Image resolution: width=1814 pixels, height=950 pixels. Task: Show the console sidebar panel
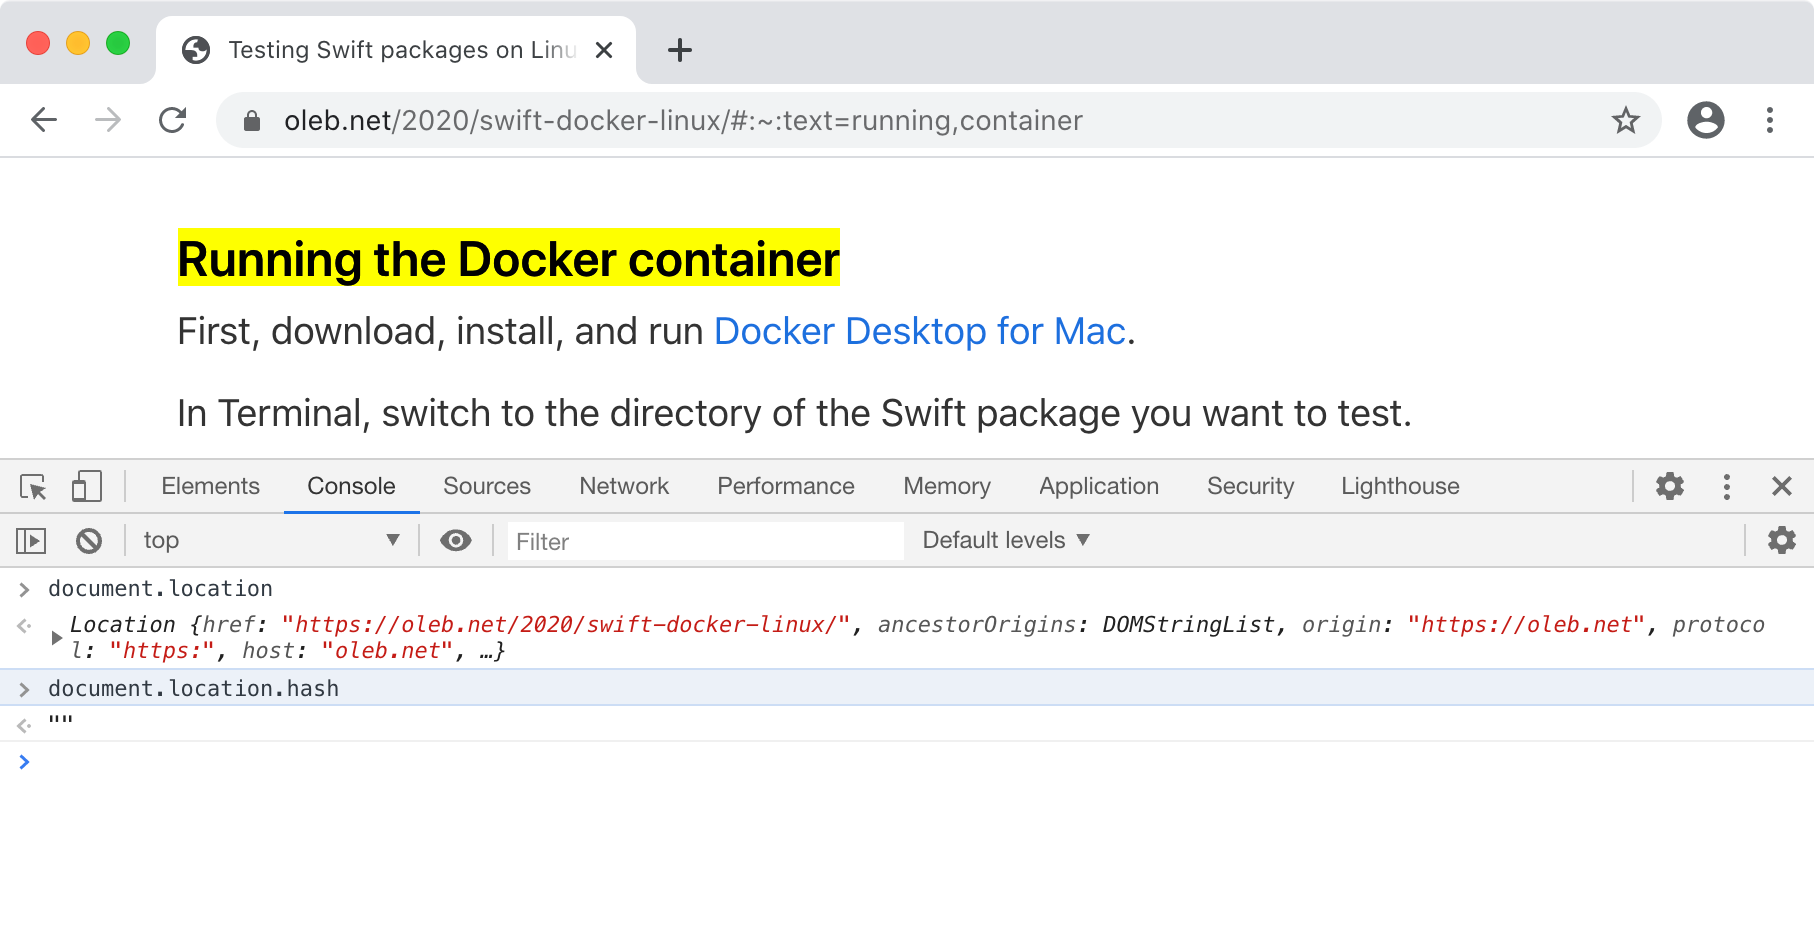point(31,541)
